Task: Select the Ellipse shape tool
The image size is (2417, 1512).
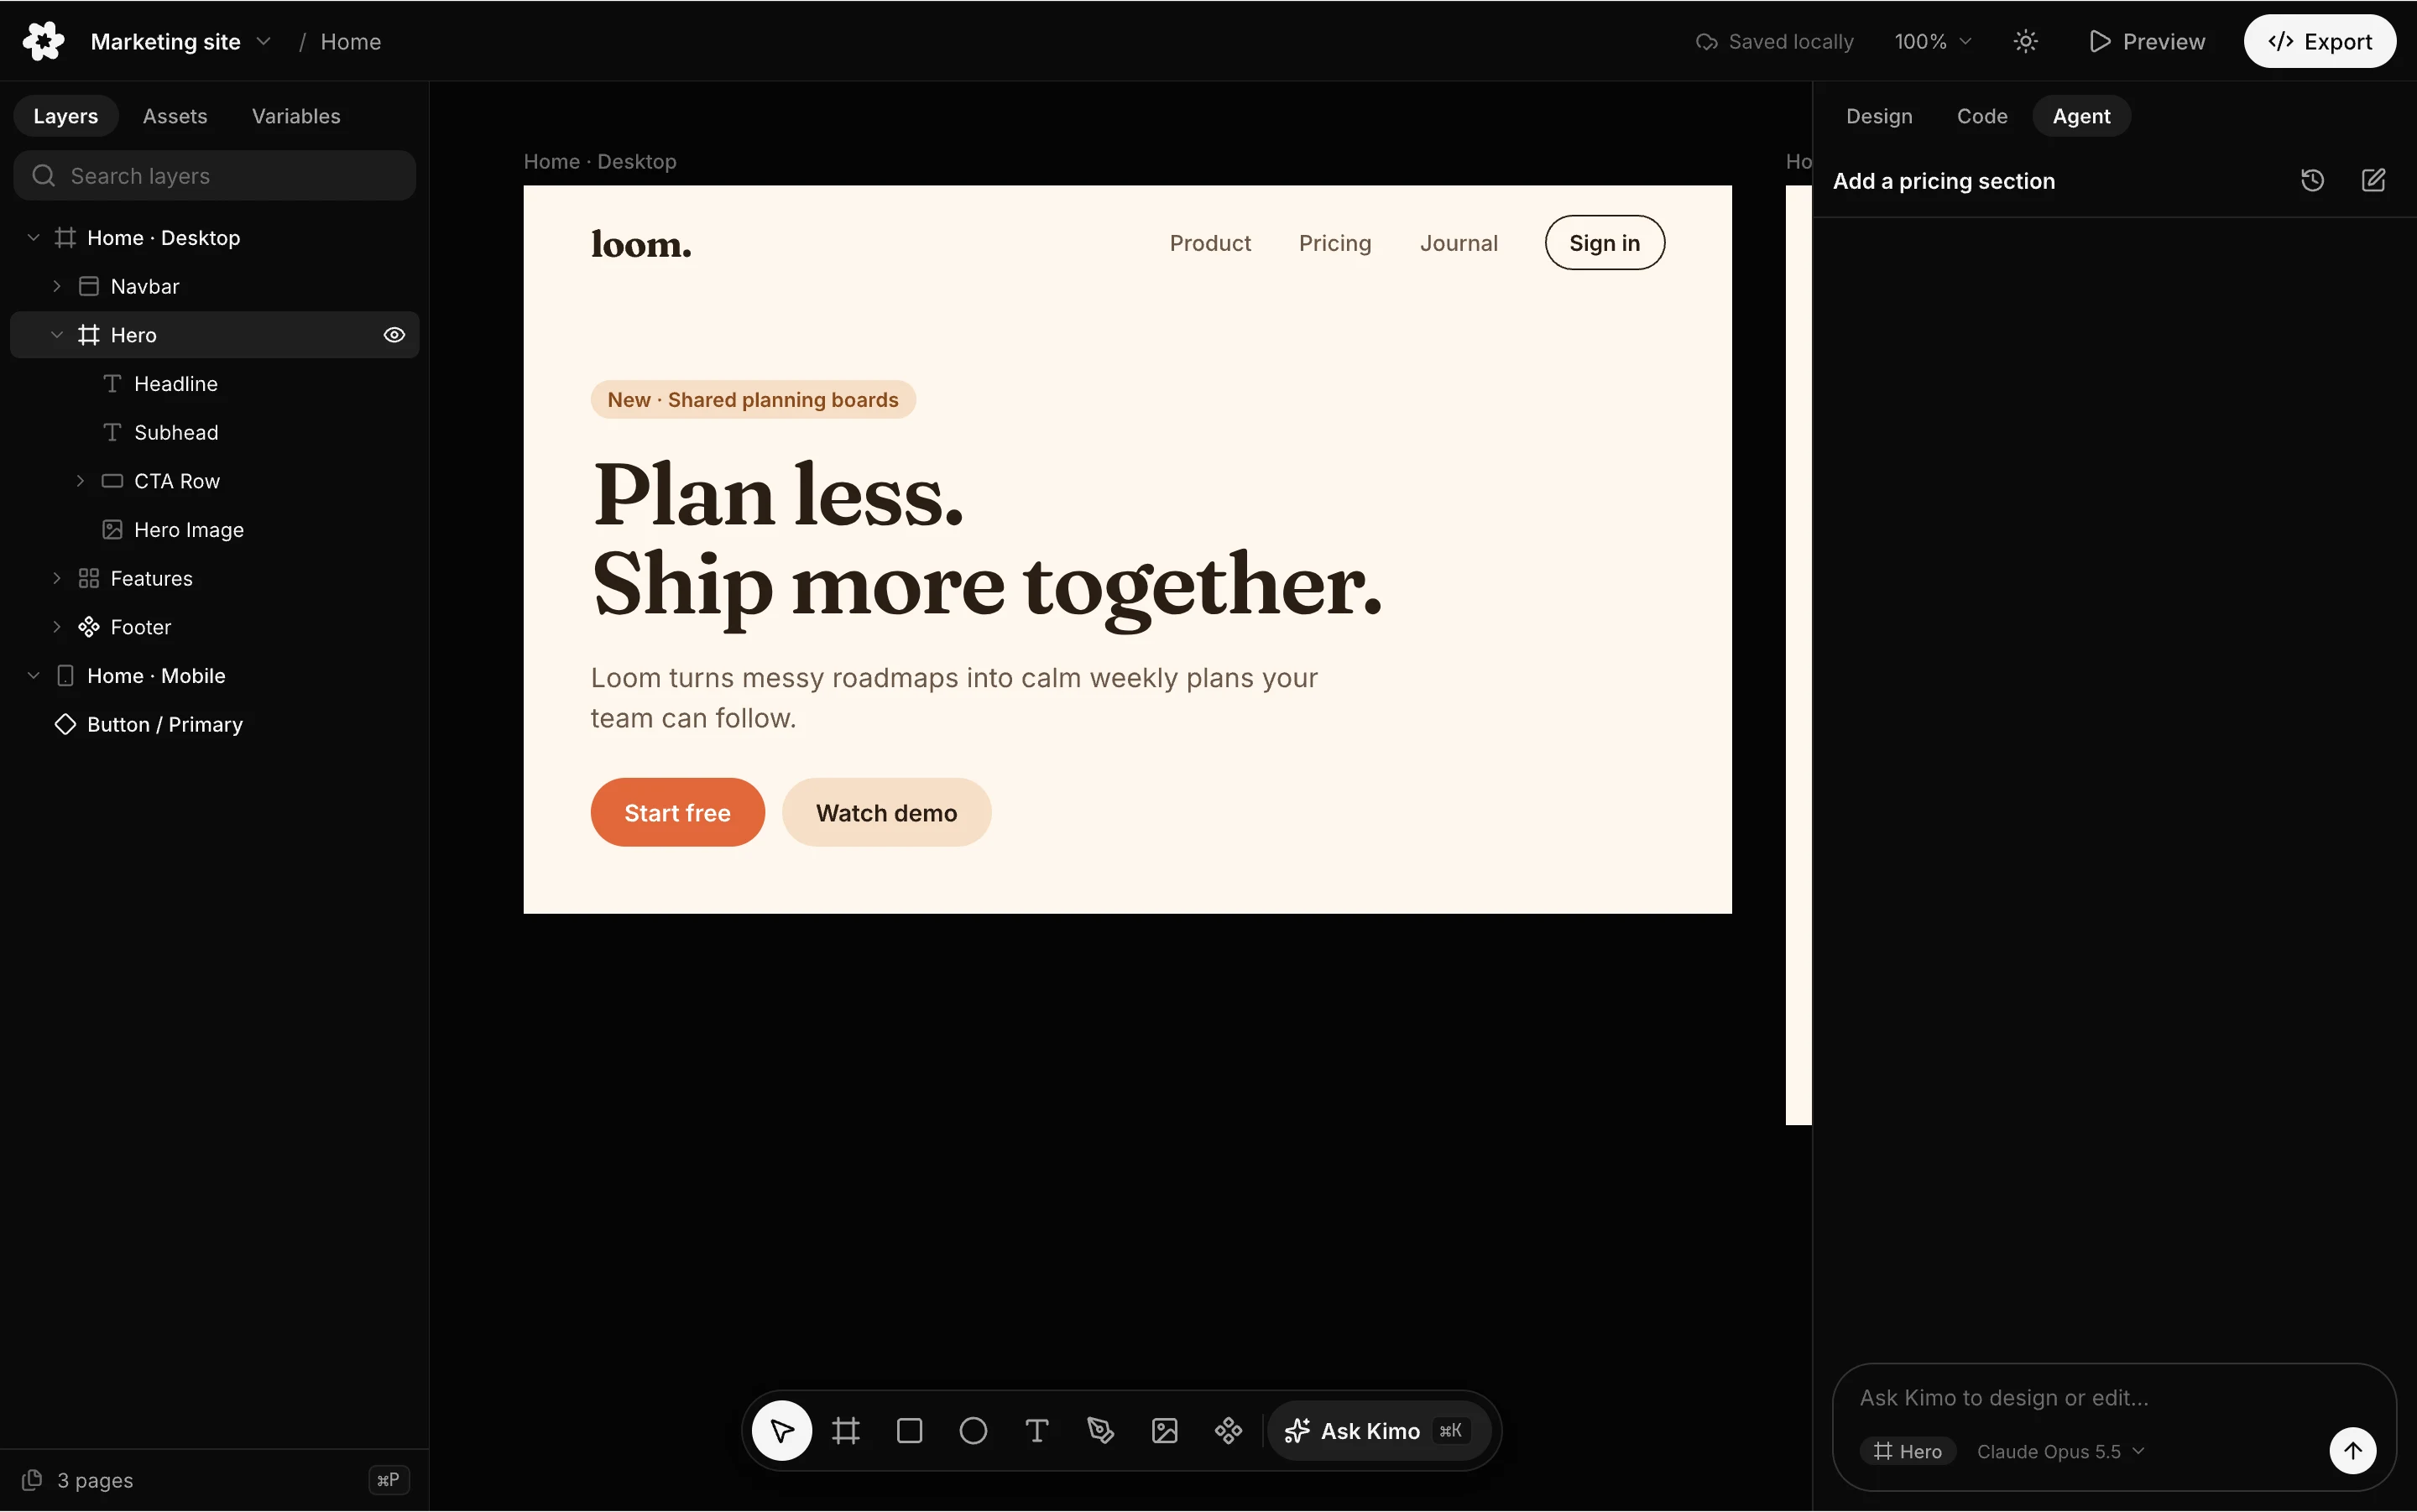Action: coord(973,1431)
